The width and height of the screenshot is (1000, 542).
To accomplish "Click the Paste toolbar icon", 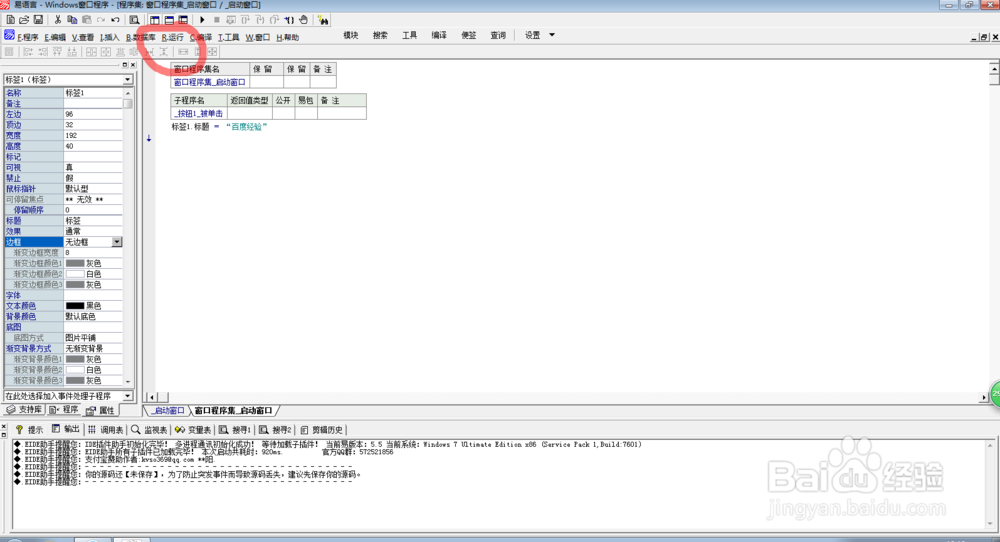I will tap(86, 20).
